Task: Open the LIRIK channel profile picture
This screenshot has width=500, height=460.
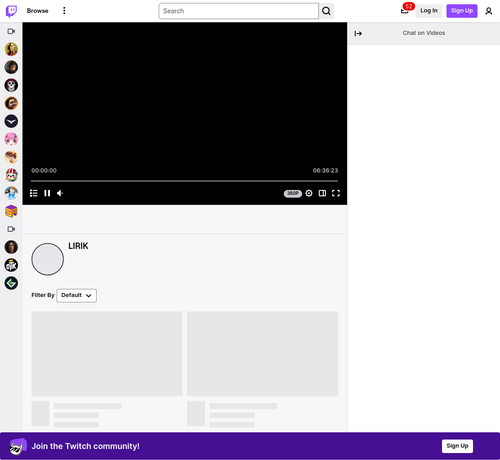Action: [48, 259]
